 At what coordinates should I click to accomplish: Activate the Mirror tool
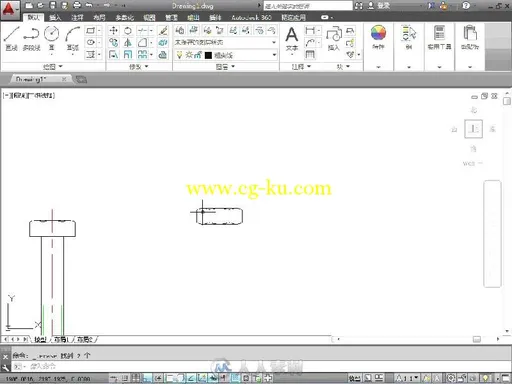tap(128, 43)
